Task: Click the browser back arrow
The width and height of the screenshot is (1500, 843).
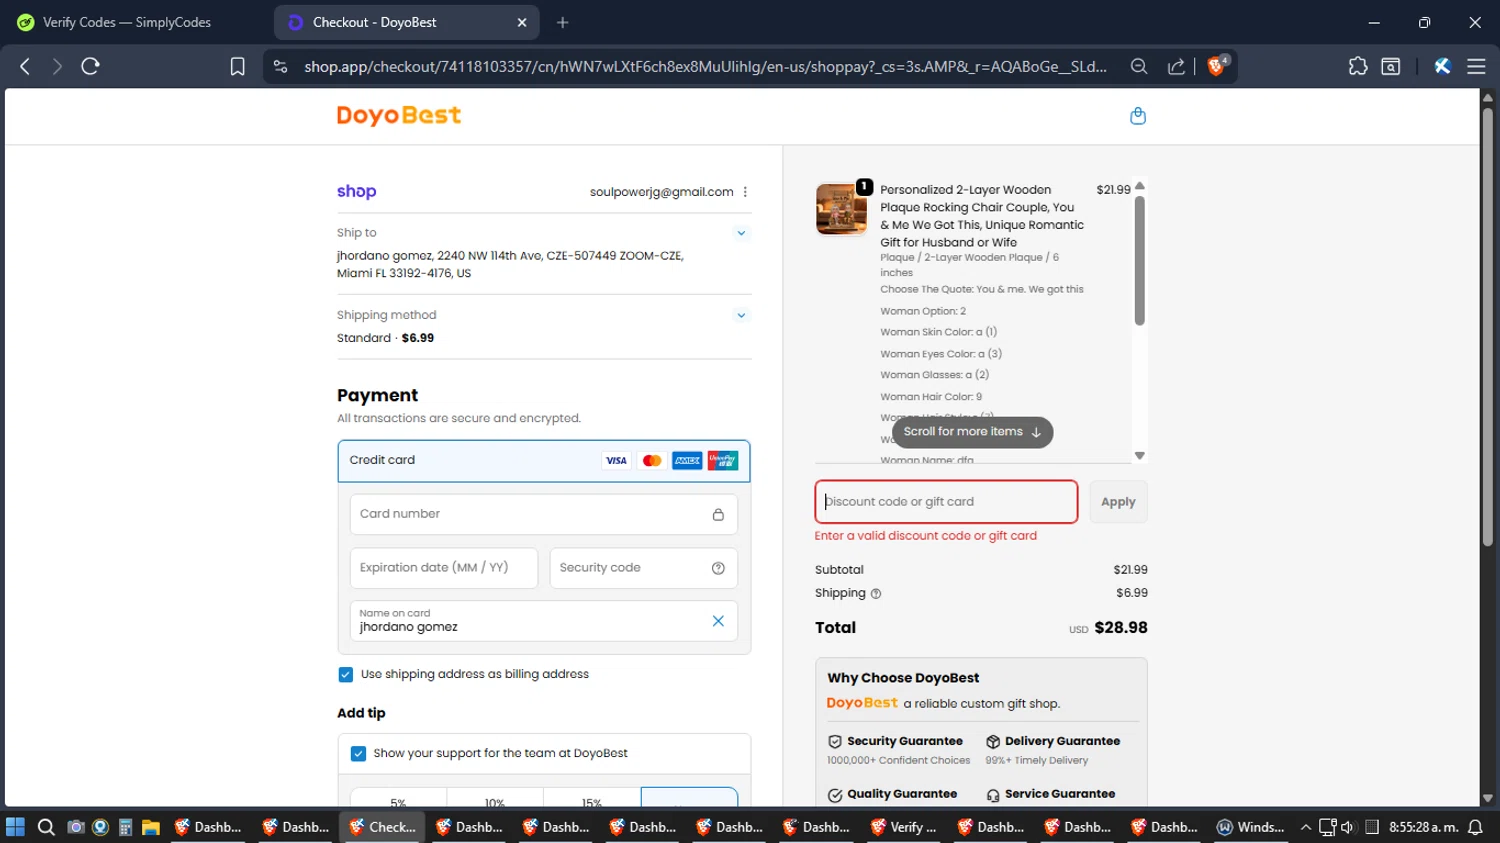Action: [25, 66]
